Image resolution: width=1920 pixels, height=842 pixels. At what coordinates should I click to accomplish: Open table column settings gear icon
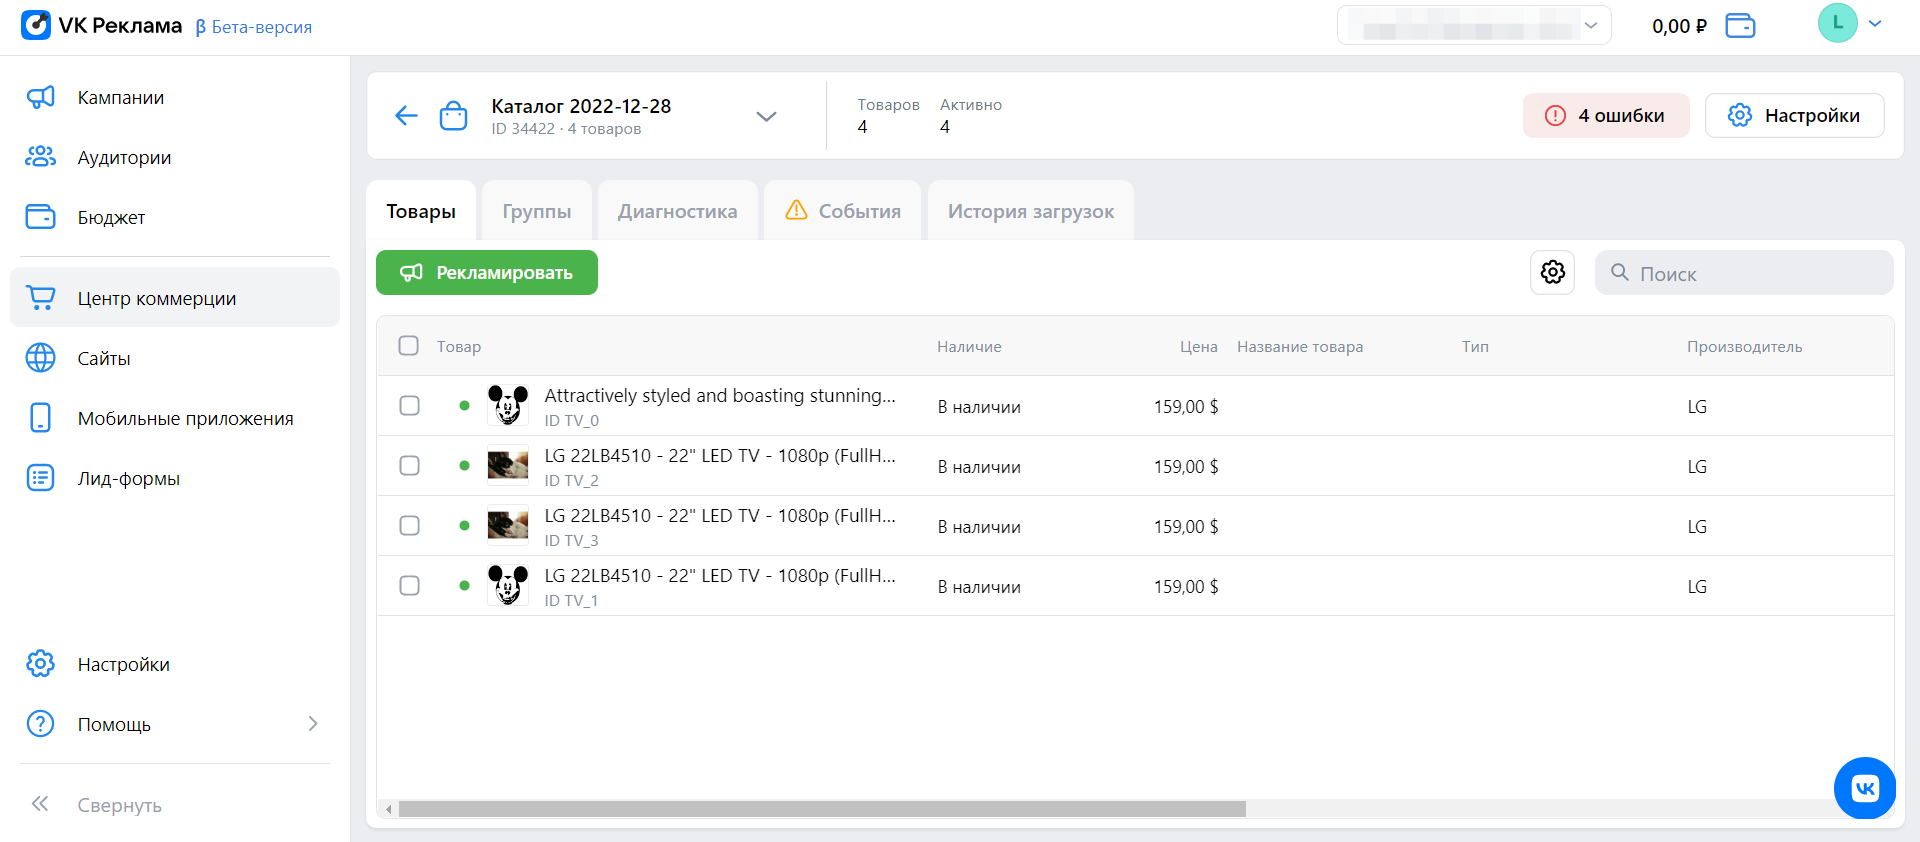[1552, 272]
